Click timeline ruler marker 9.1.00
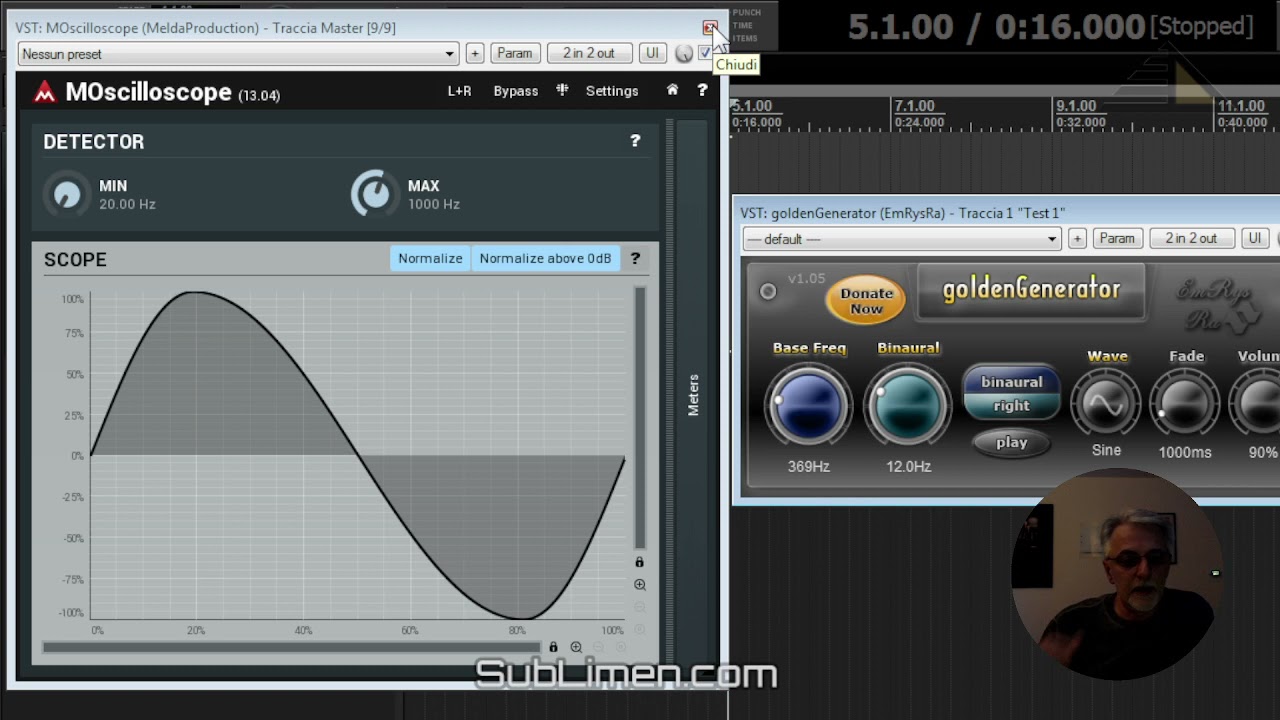This screenshot has height=720, width=1280. coord(1076,106)
